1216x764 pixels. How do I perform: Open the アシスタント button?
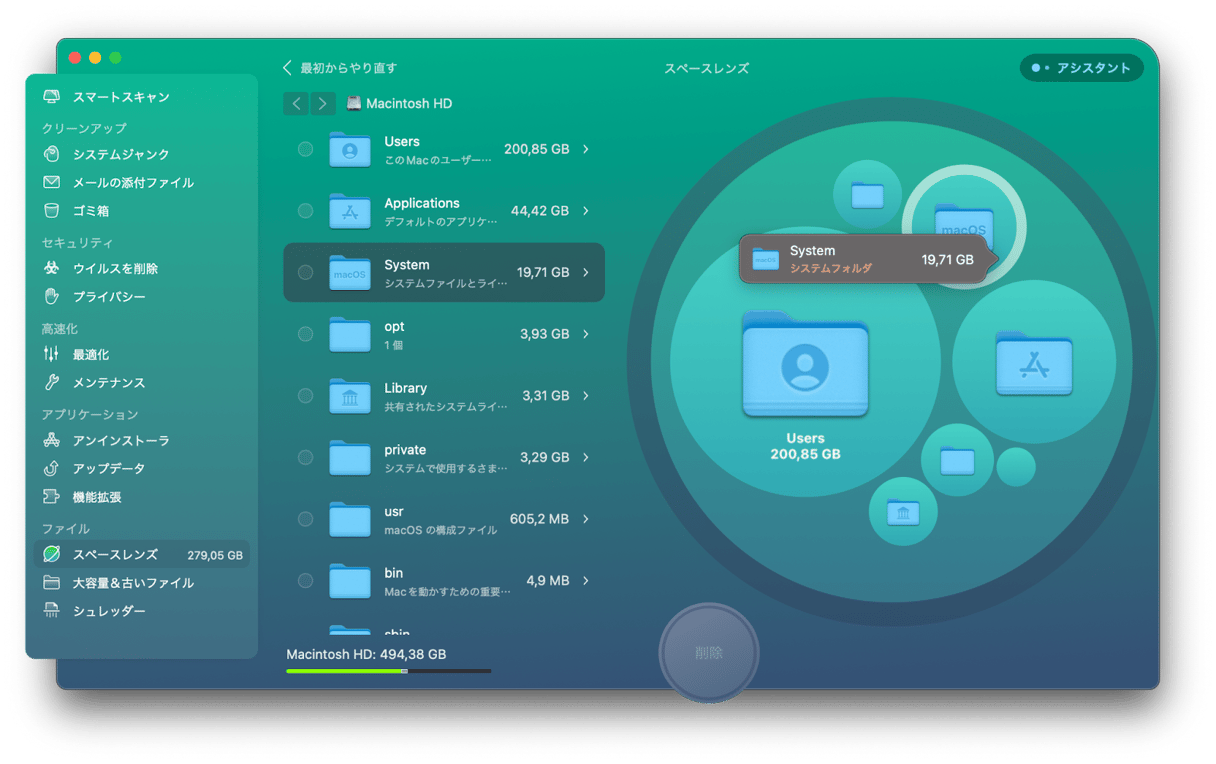pos(1081,68)
